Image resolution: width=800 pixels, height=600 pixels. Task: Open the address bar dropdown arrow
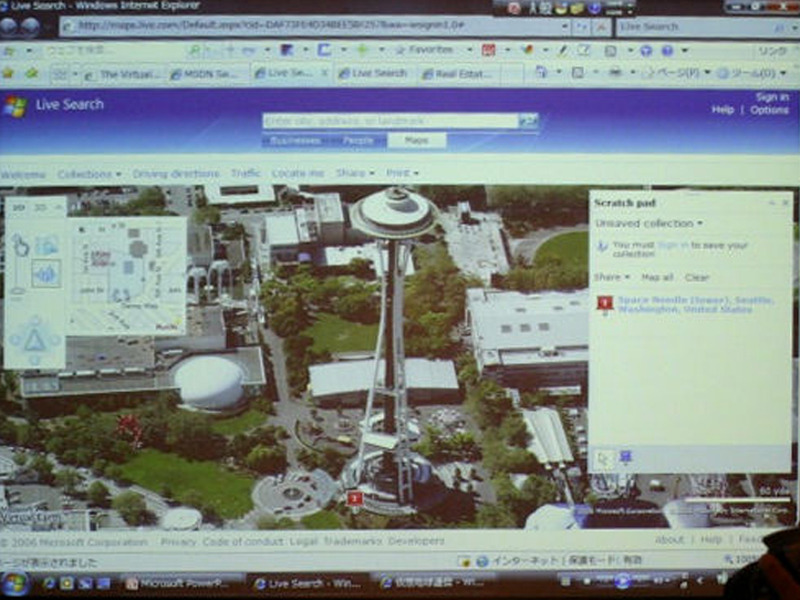coord(565,27)
